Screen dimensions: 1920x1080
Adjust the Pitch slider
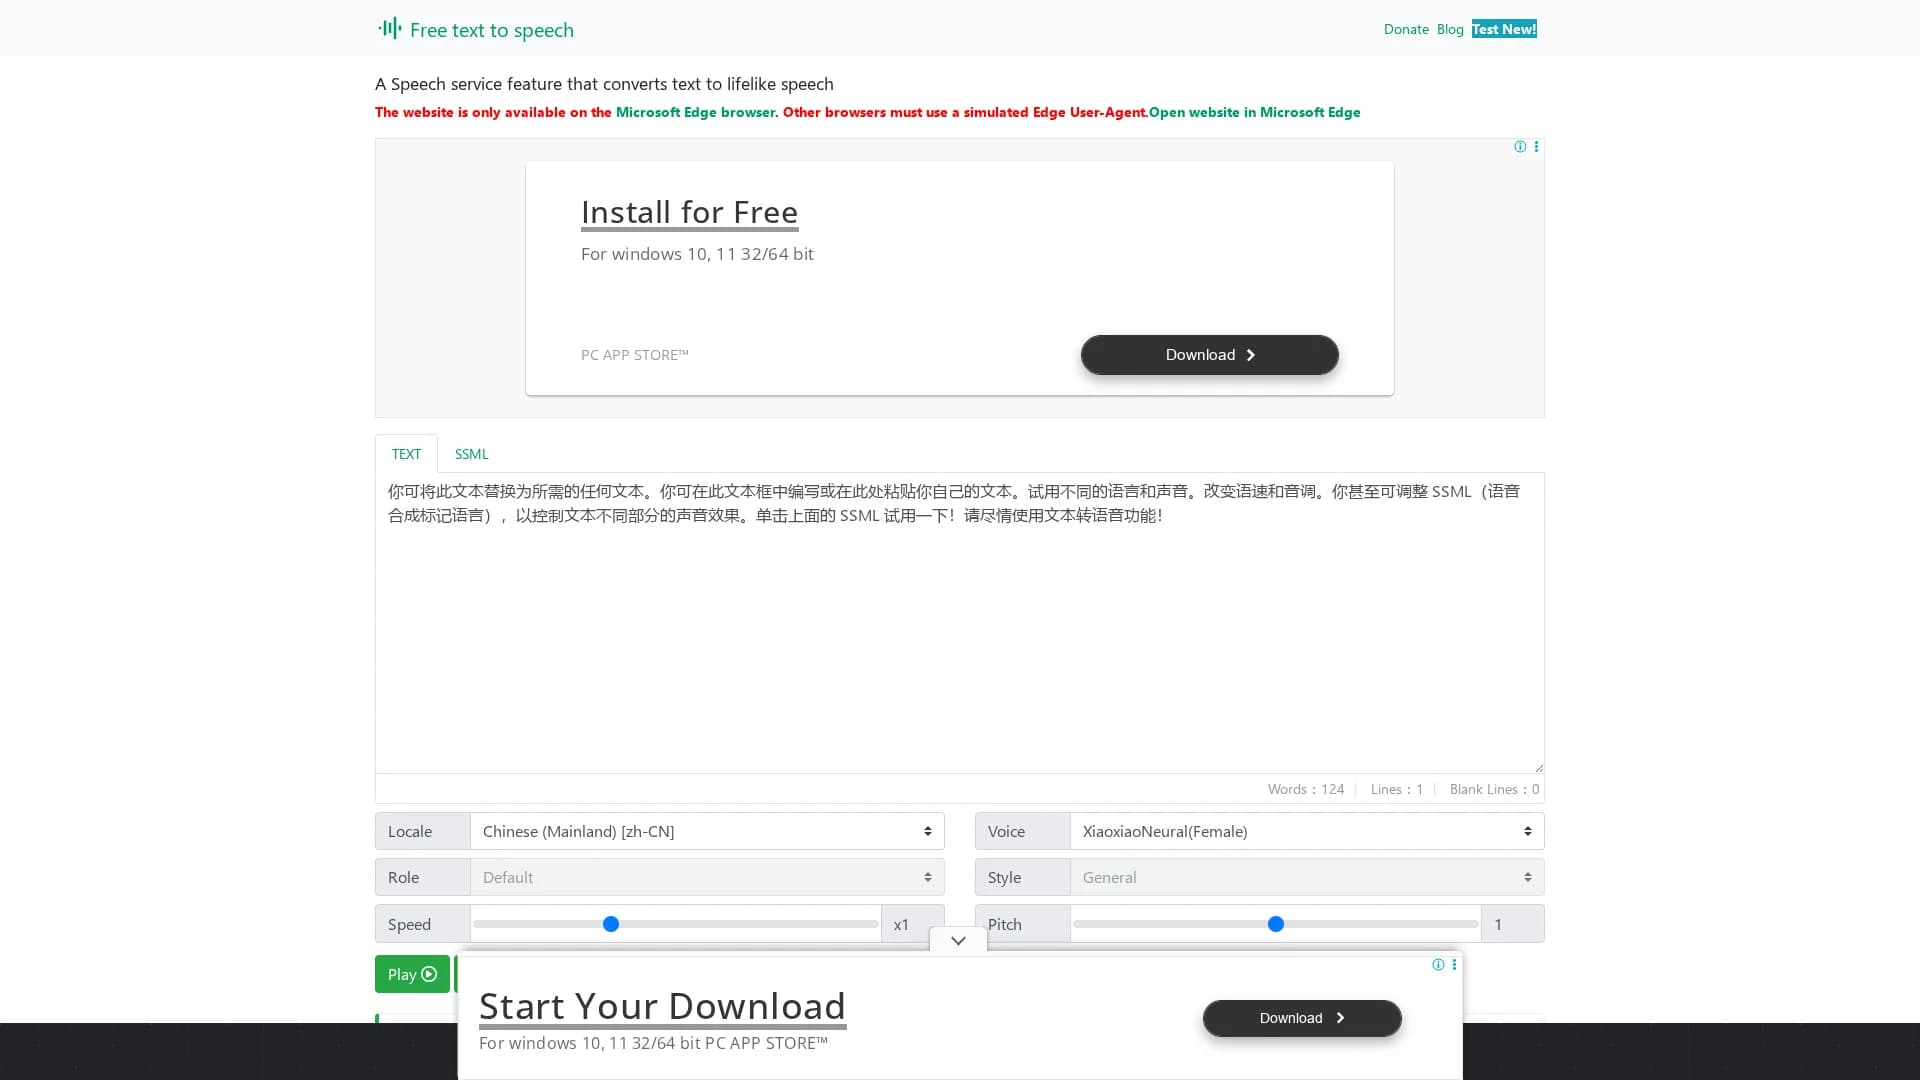(1276, 924)
